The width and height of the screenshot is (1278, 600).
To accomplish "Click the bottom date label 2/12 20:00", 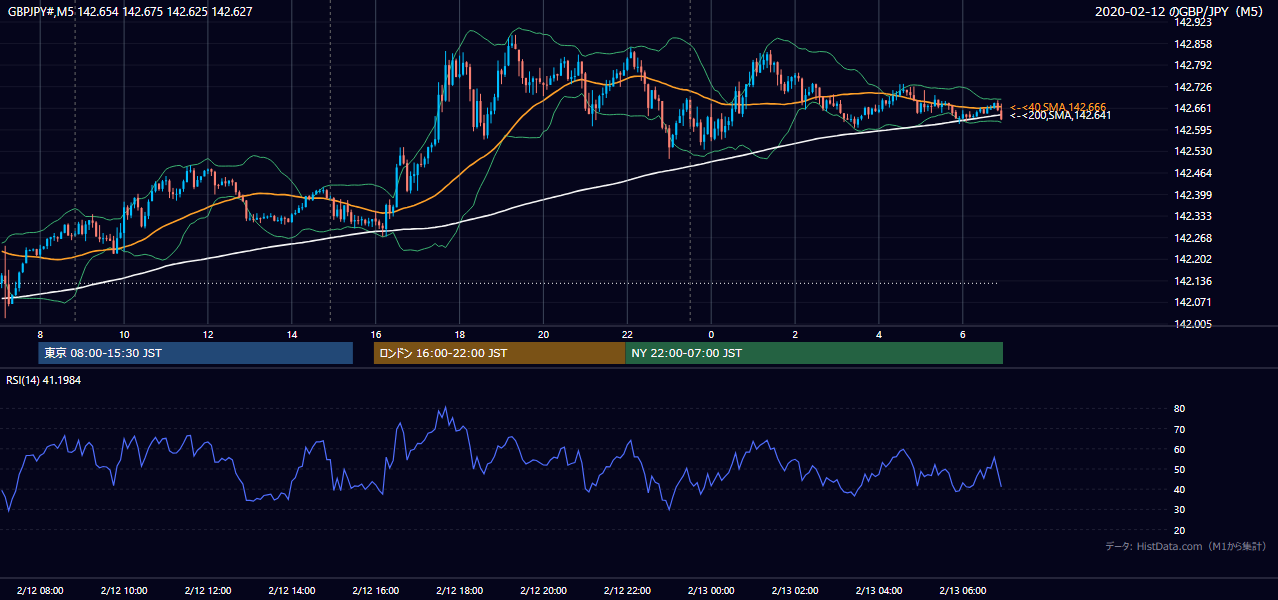I will pyautogui.click(x=543, y=591).
